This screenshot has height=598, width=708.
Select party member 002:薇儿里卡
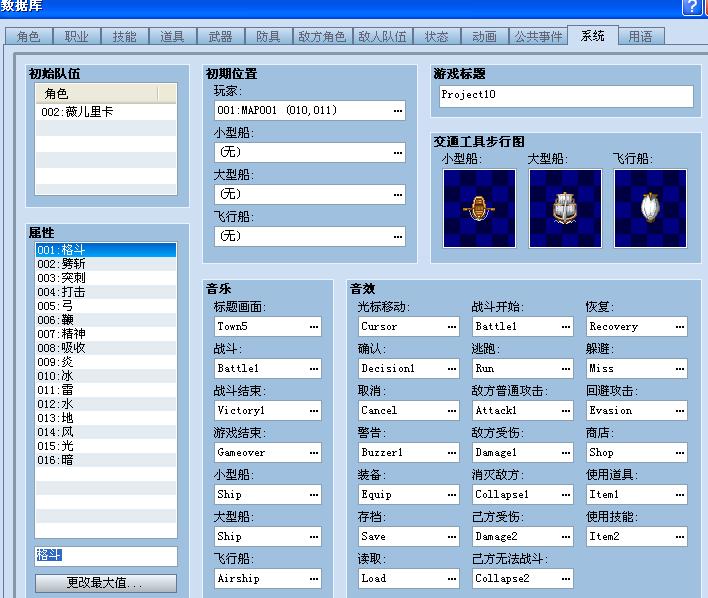[x=106, y=112]
